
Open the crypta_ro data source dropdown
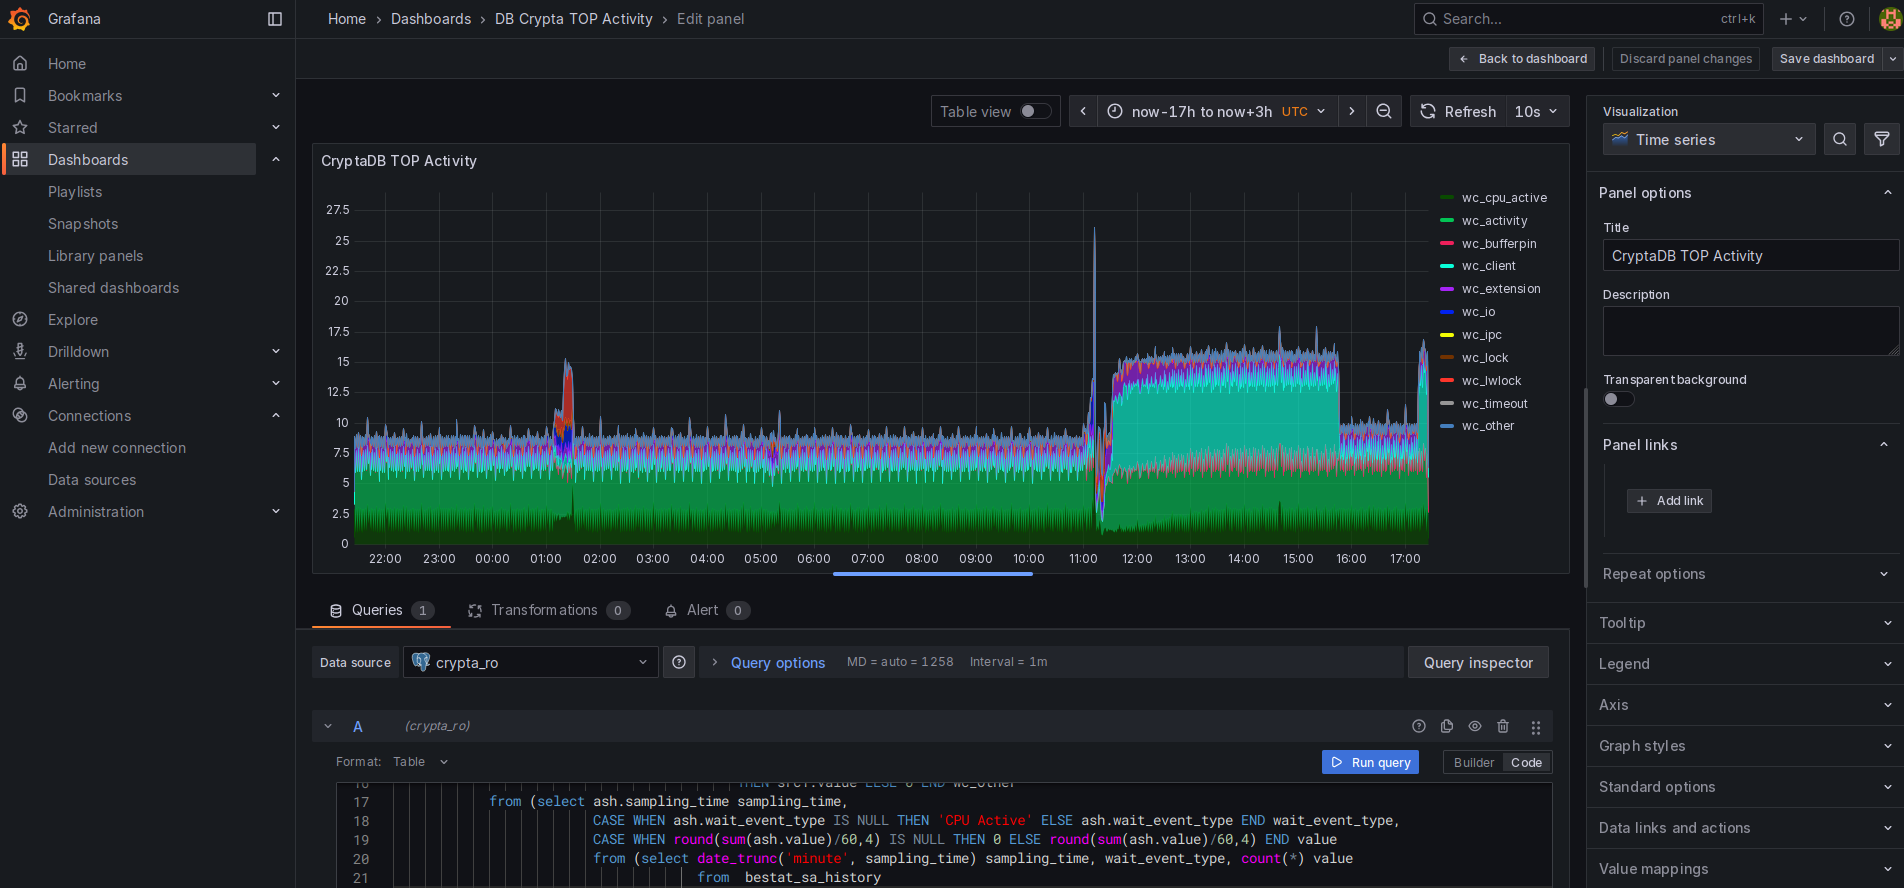(x=530, y=662)
